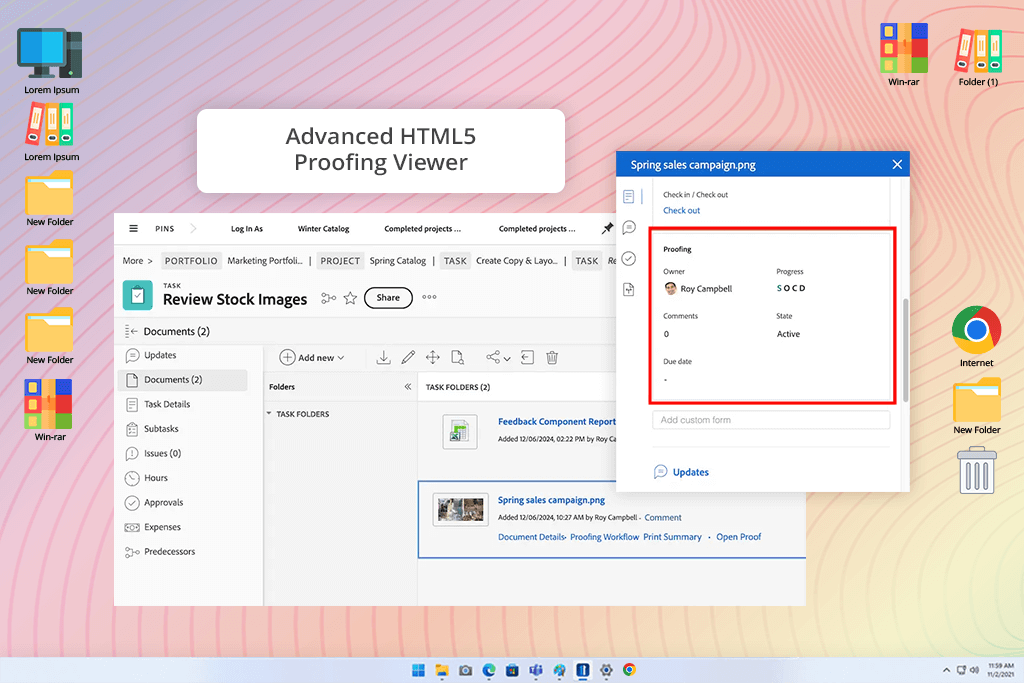Click the pencil edit icon in documents toolbar
Image resolution: width=1024 pixels, height=683 pixels.
pyautogui.click(x=408, y=357)
